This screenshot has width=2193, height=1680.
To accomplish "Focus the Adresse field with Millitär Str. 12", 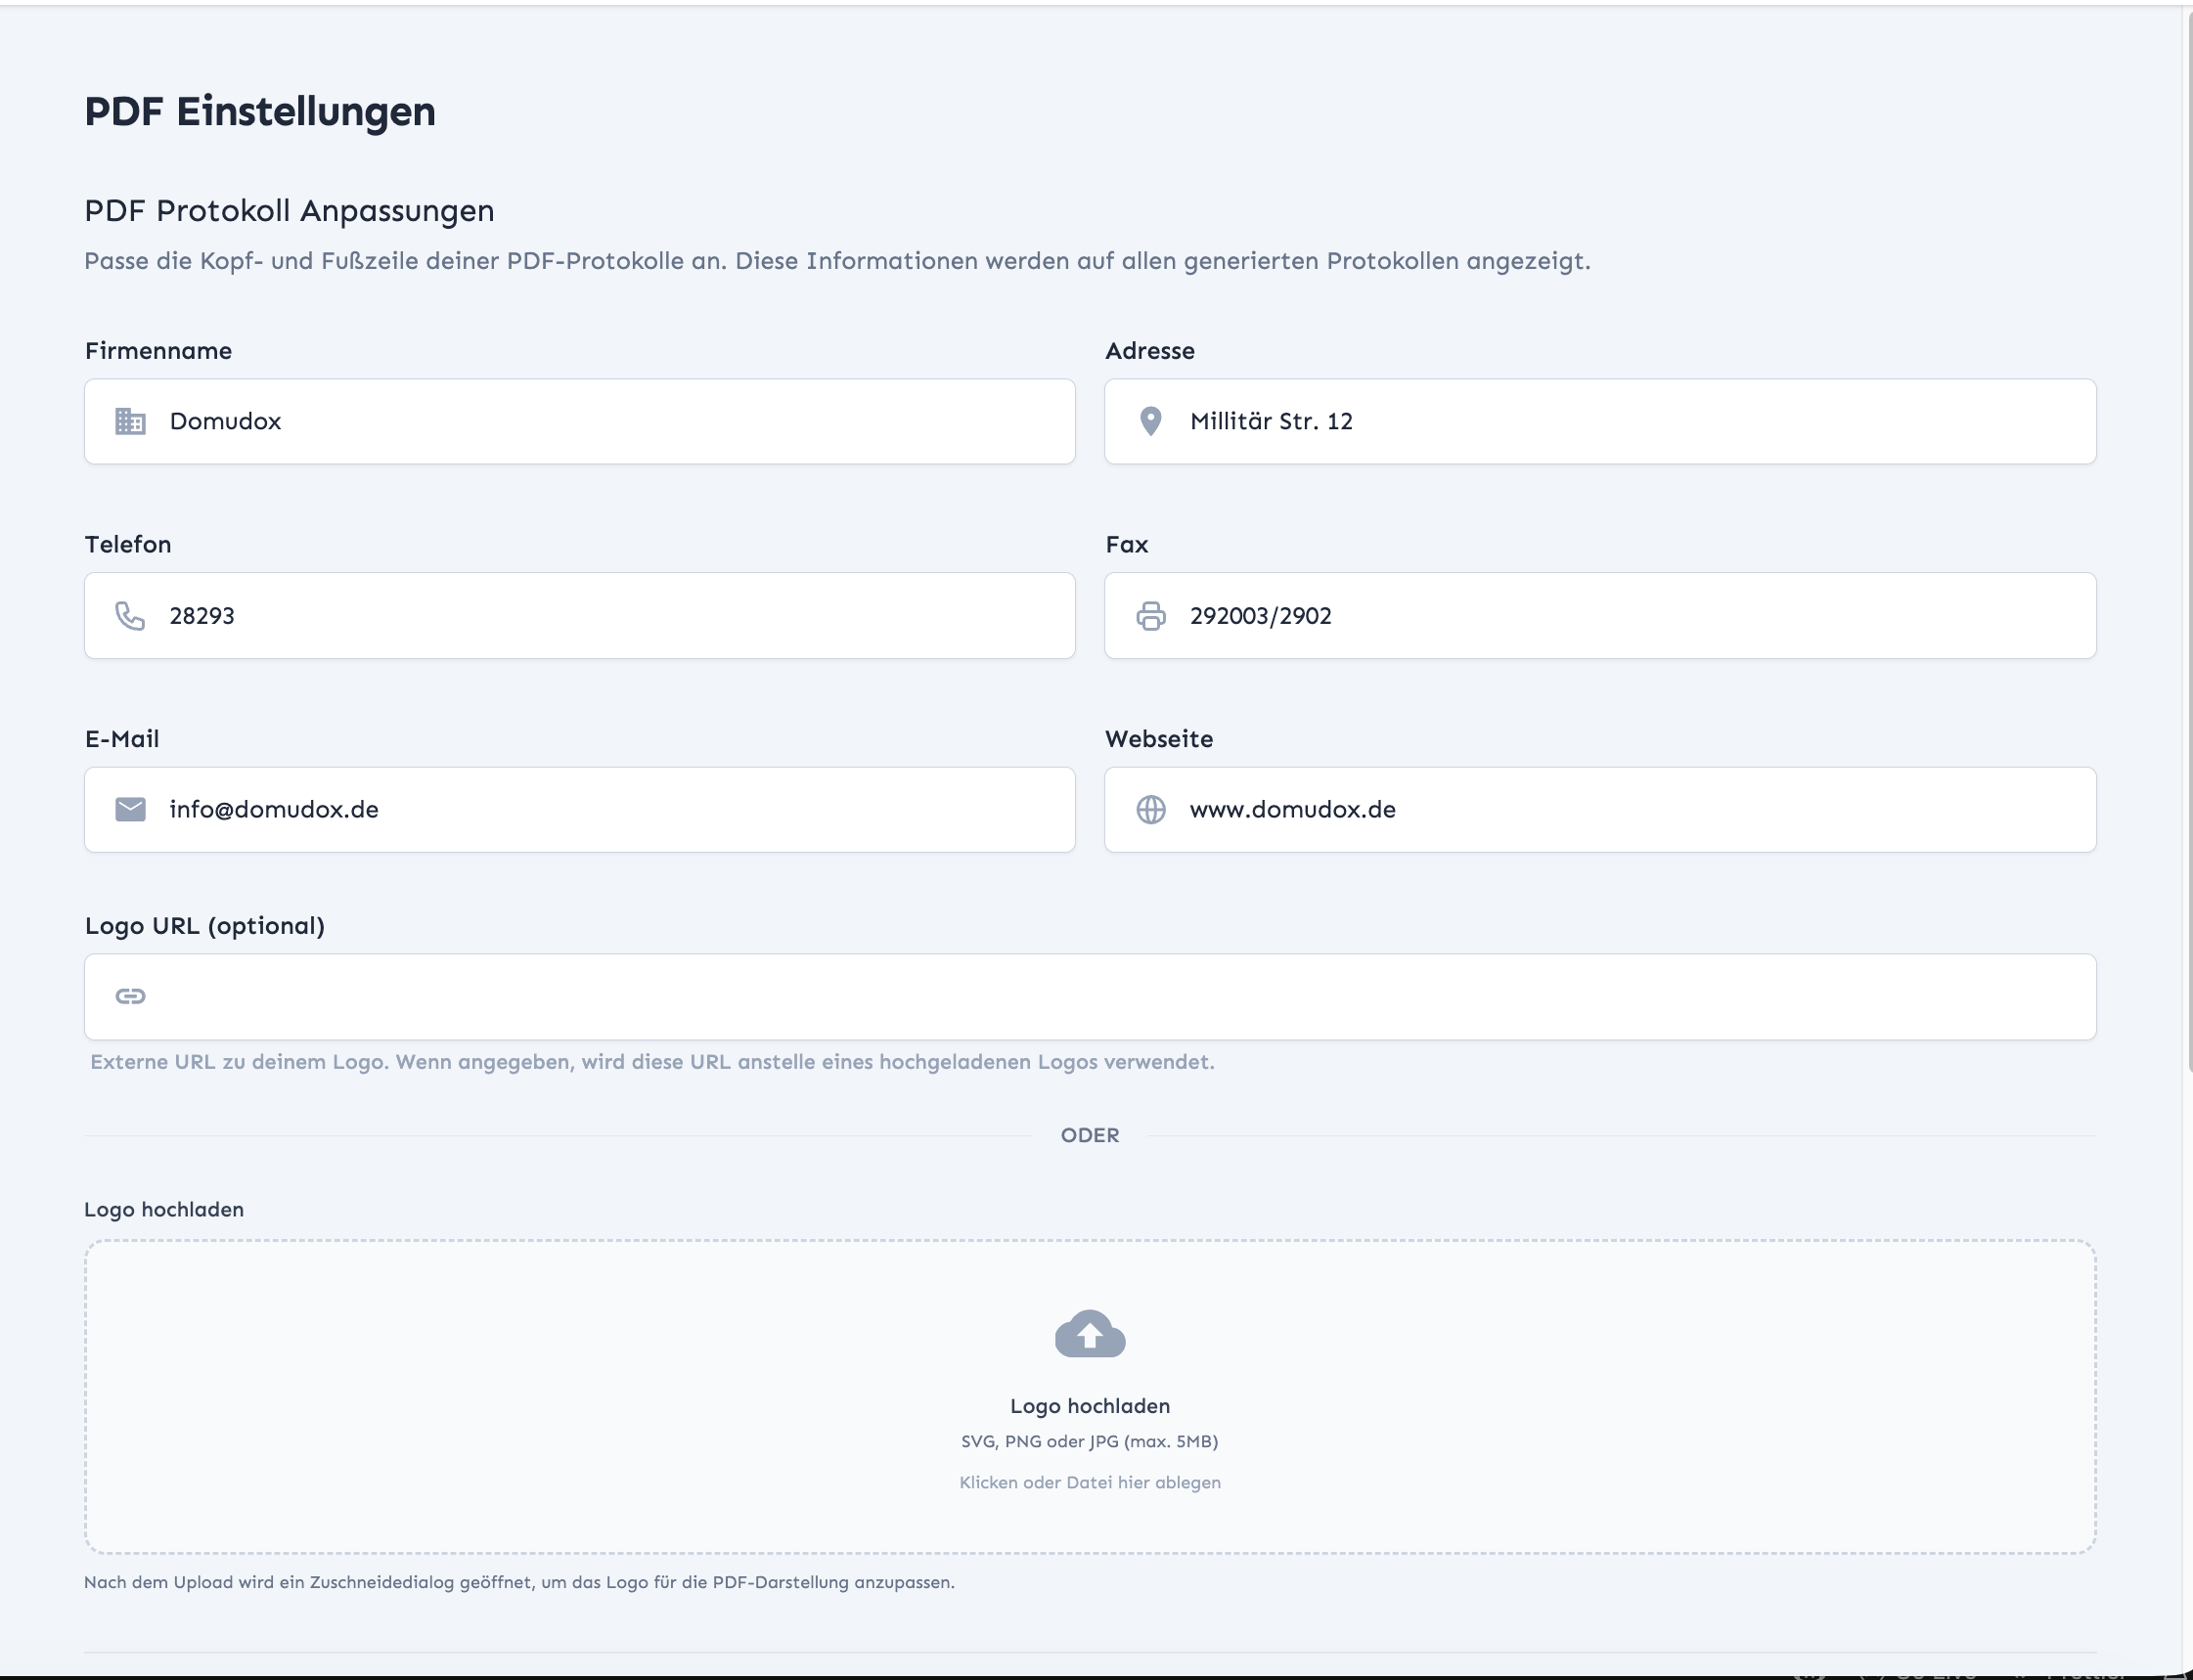I will click(x=1600, y=421).
